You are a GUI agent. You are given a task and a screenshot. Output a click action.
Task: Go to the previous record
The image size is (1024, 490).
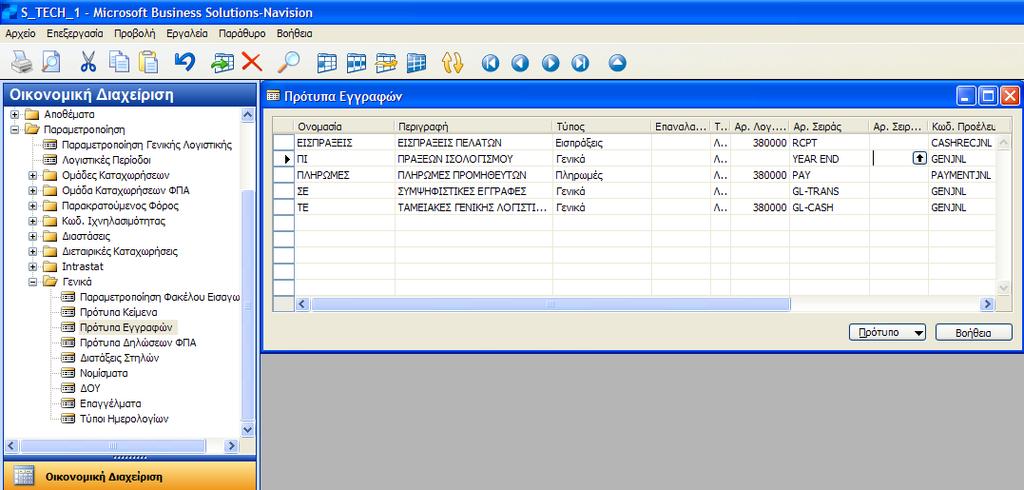coord(520,63)
